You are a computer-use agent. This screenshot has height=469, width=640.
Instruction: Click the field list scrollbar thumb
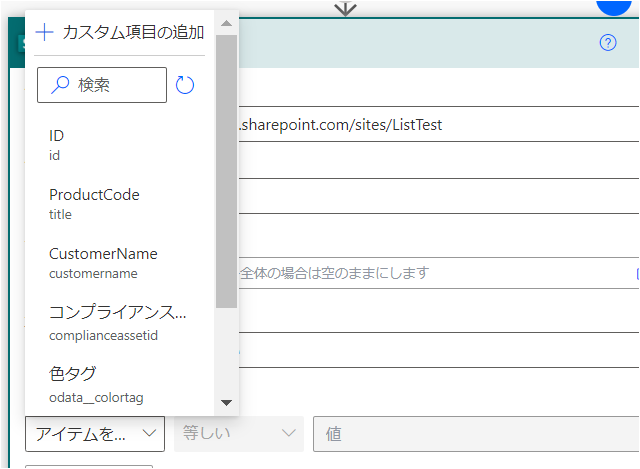tap(226, 170)
